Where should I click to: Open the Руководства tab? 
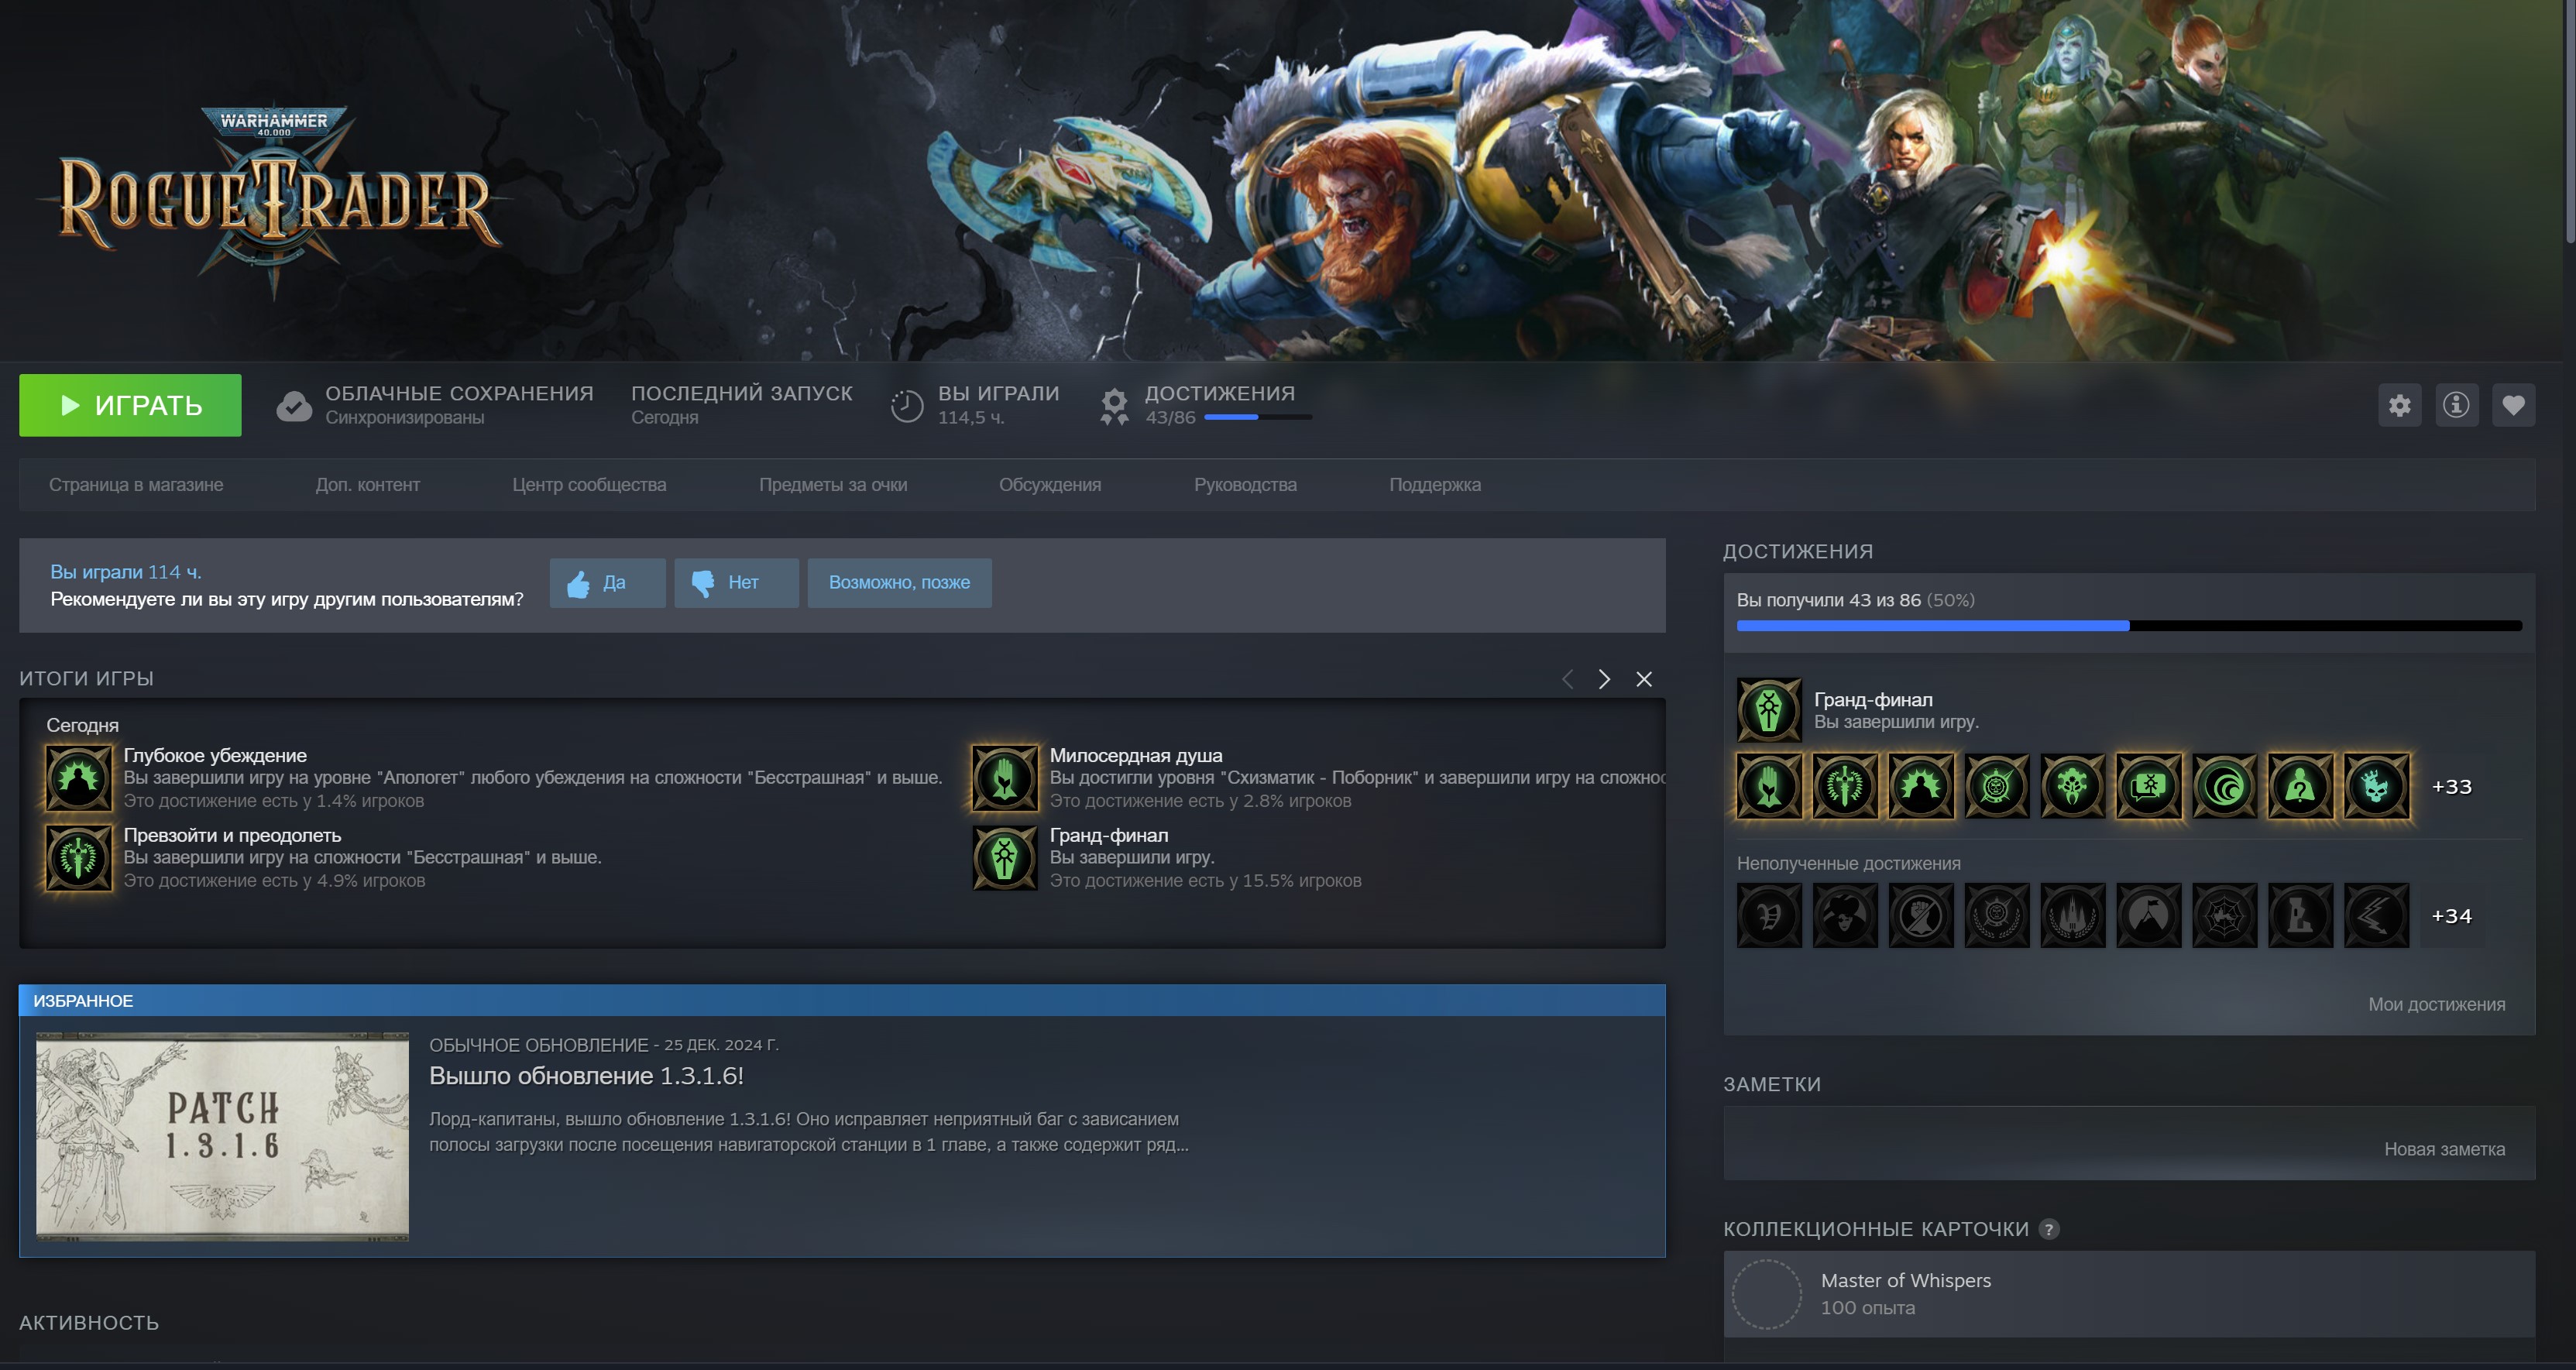(1245, 485)
